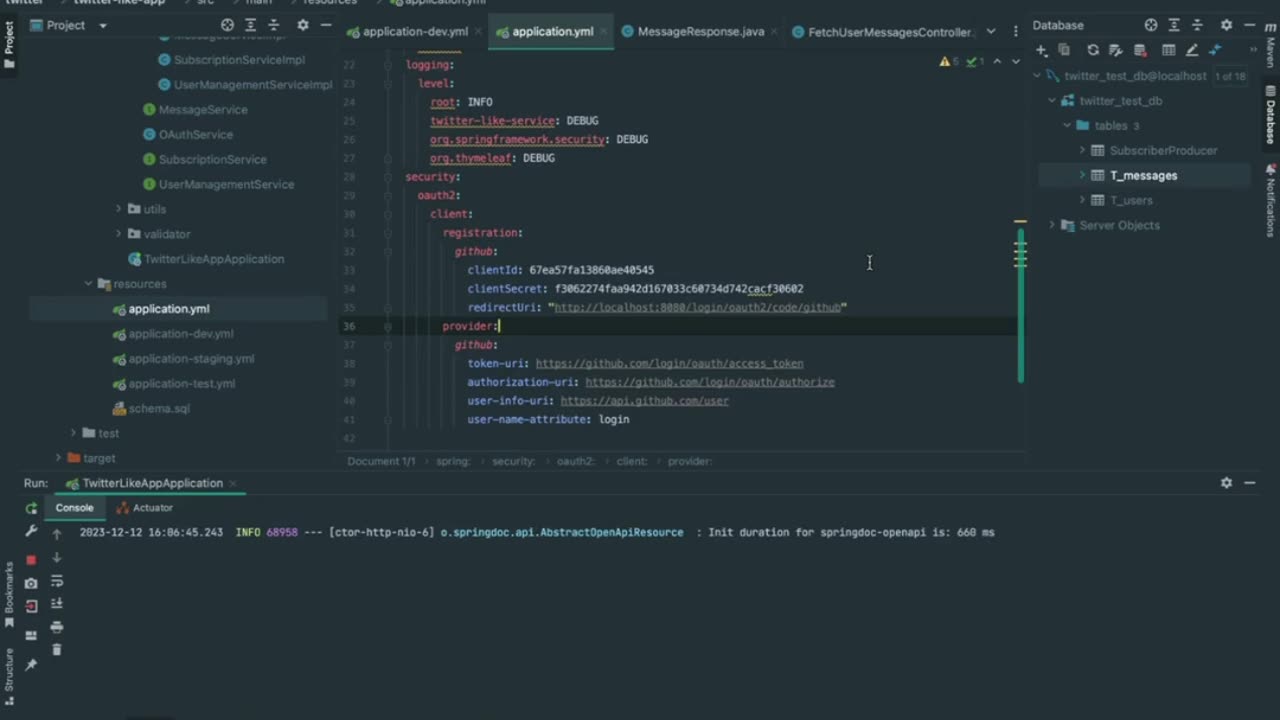The width and height of the screenshot is (1280, 720).
Task: Expand the utils folder
Action: (x=119, y=209)
